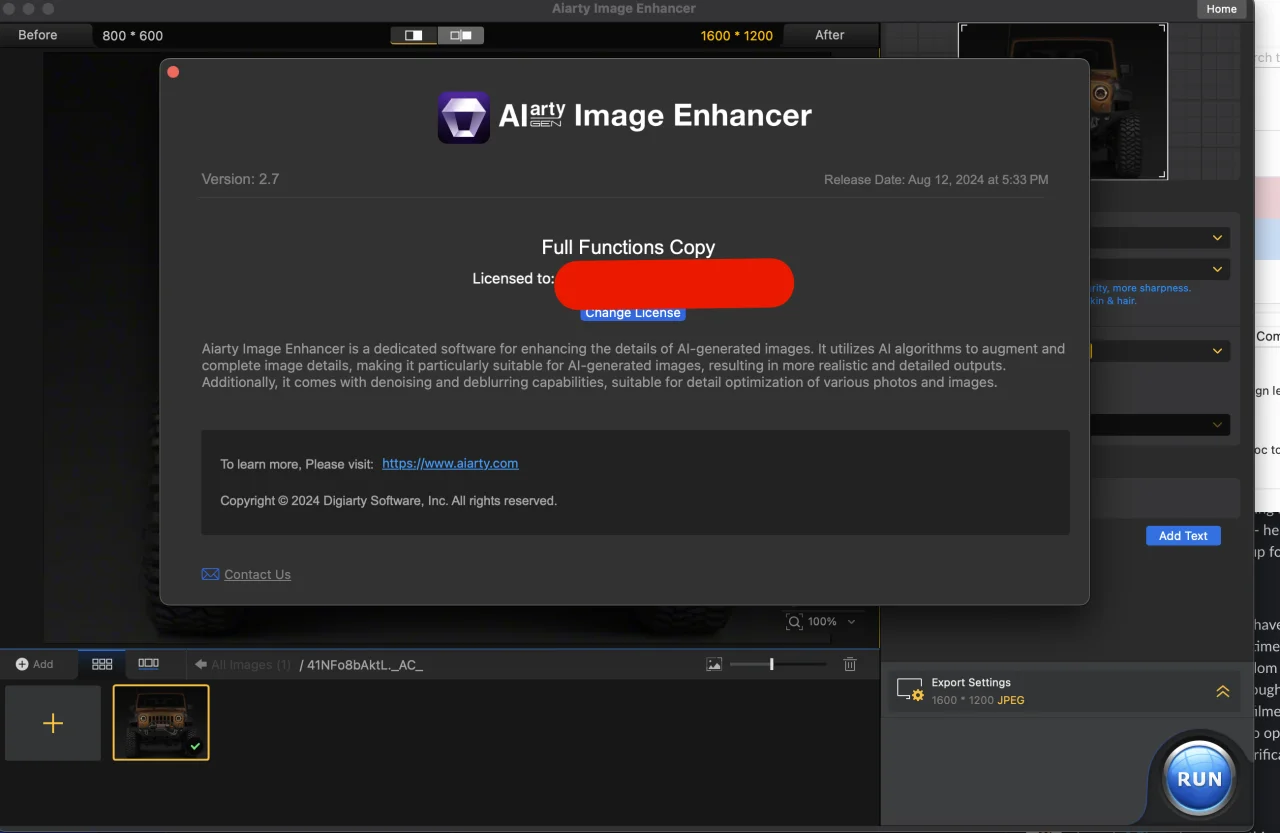1280x833 pixels.
Task: Click the 800 * 600 original resolution text
Action: tap(132, 36)
